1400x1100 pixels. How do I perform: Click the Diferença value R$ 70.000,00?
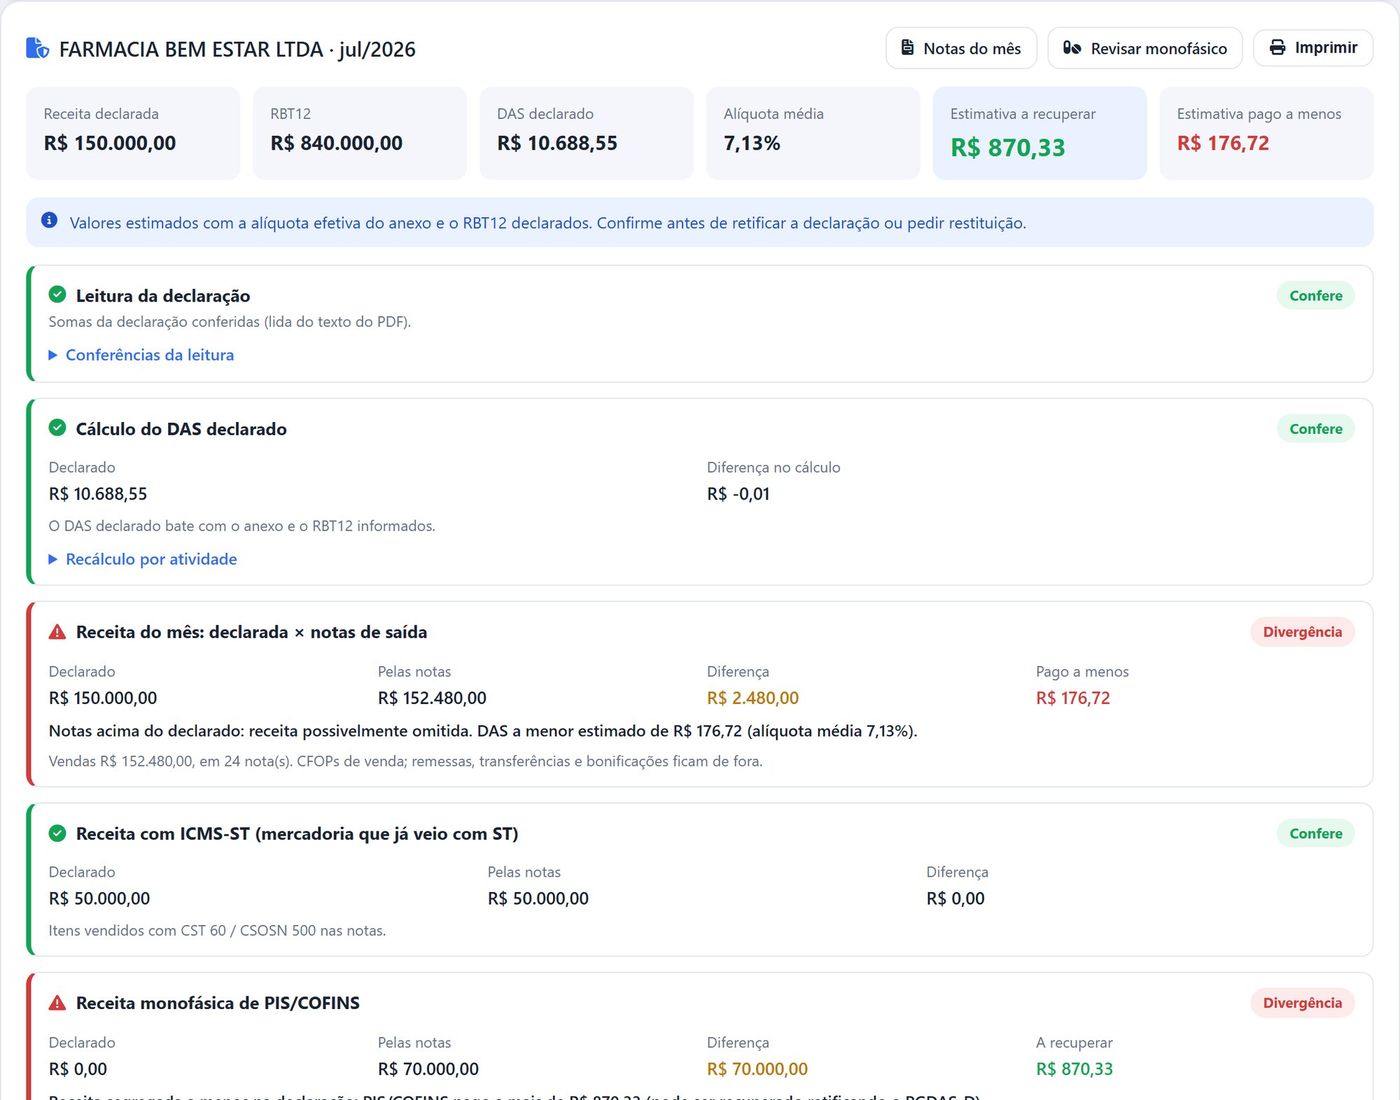coord(757,1069)
